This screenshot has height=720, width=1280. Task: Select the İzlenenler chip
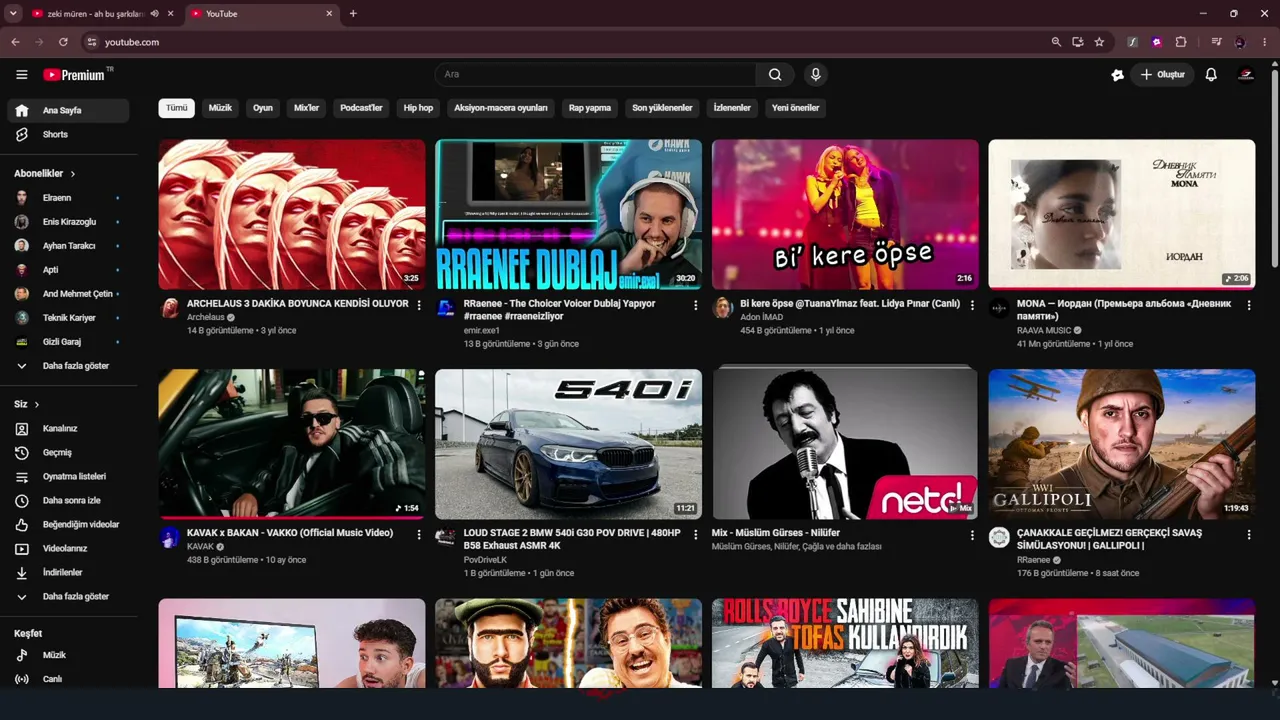(732, 108)
